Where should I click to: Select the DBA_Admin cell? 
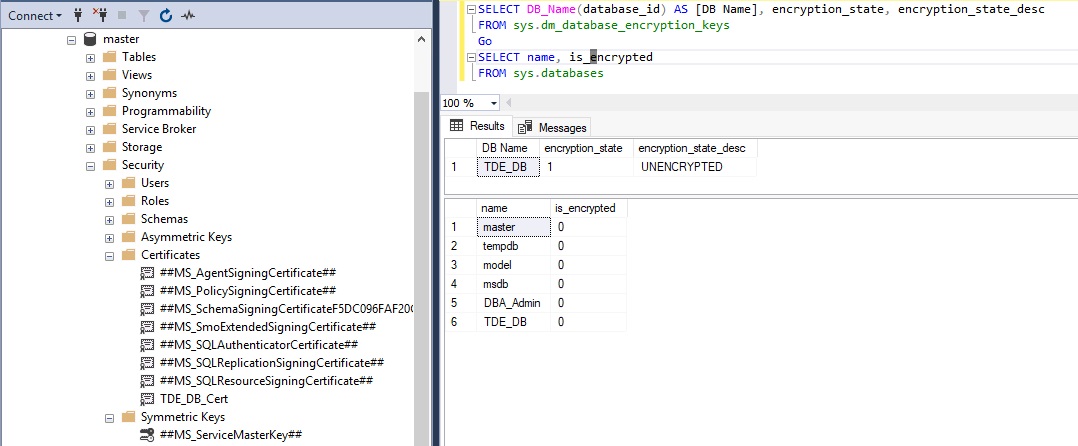[x=514, y=303]
